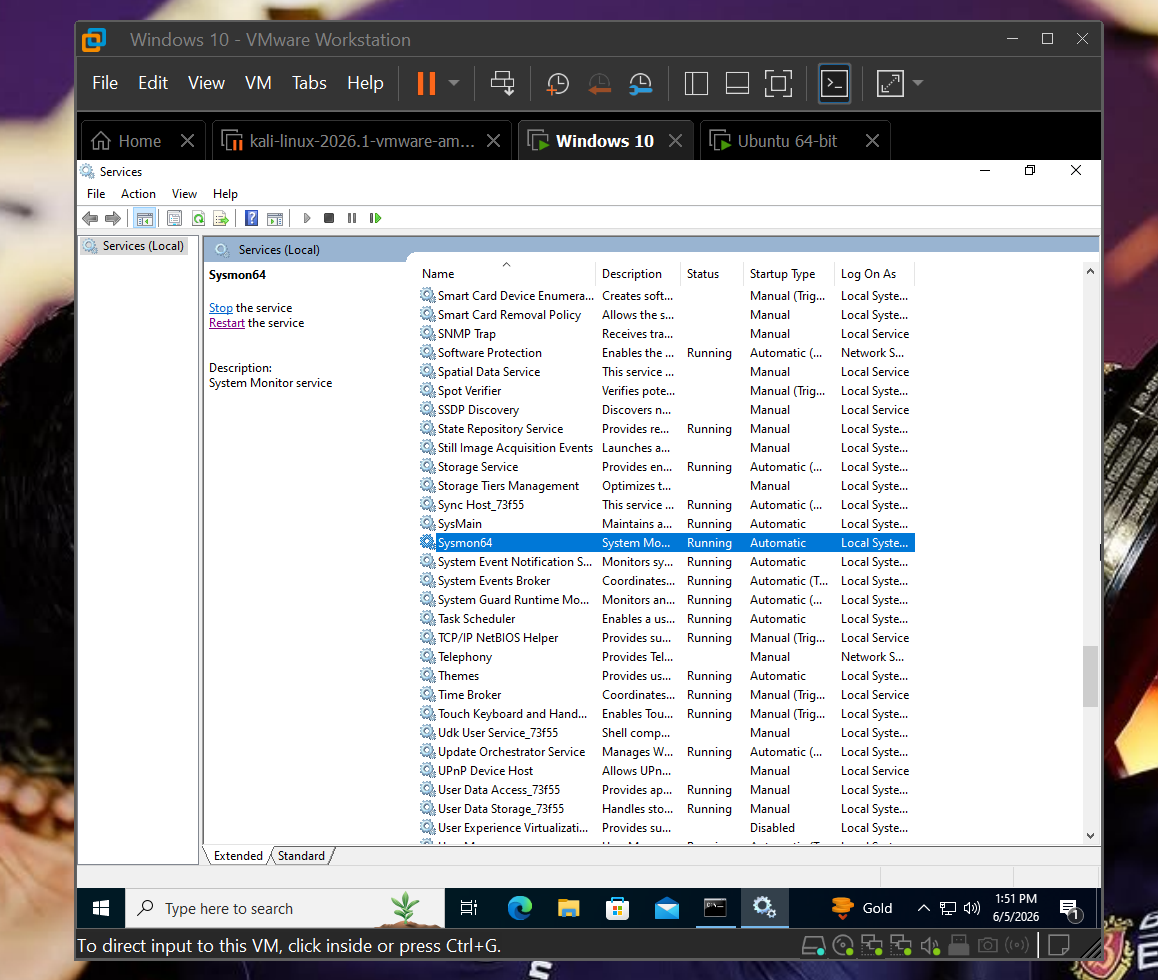Open the Services Help menu
The width and height of the screenshot is (1158, 980).
pos(225,193)
